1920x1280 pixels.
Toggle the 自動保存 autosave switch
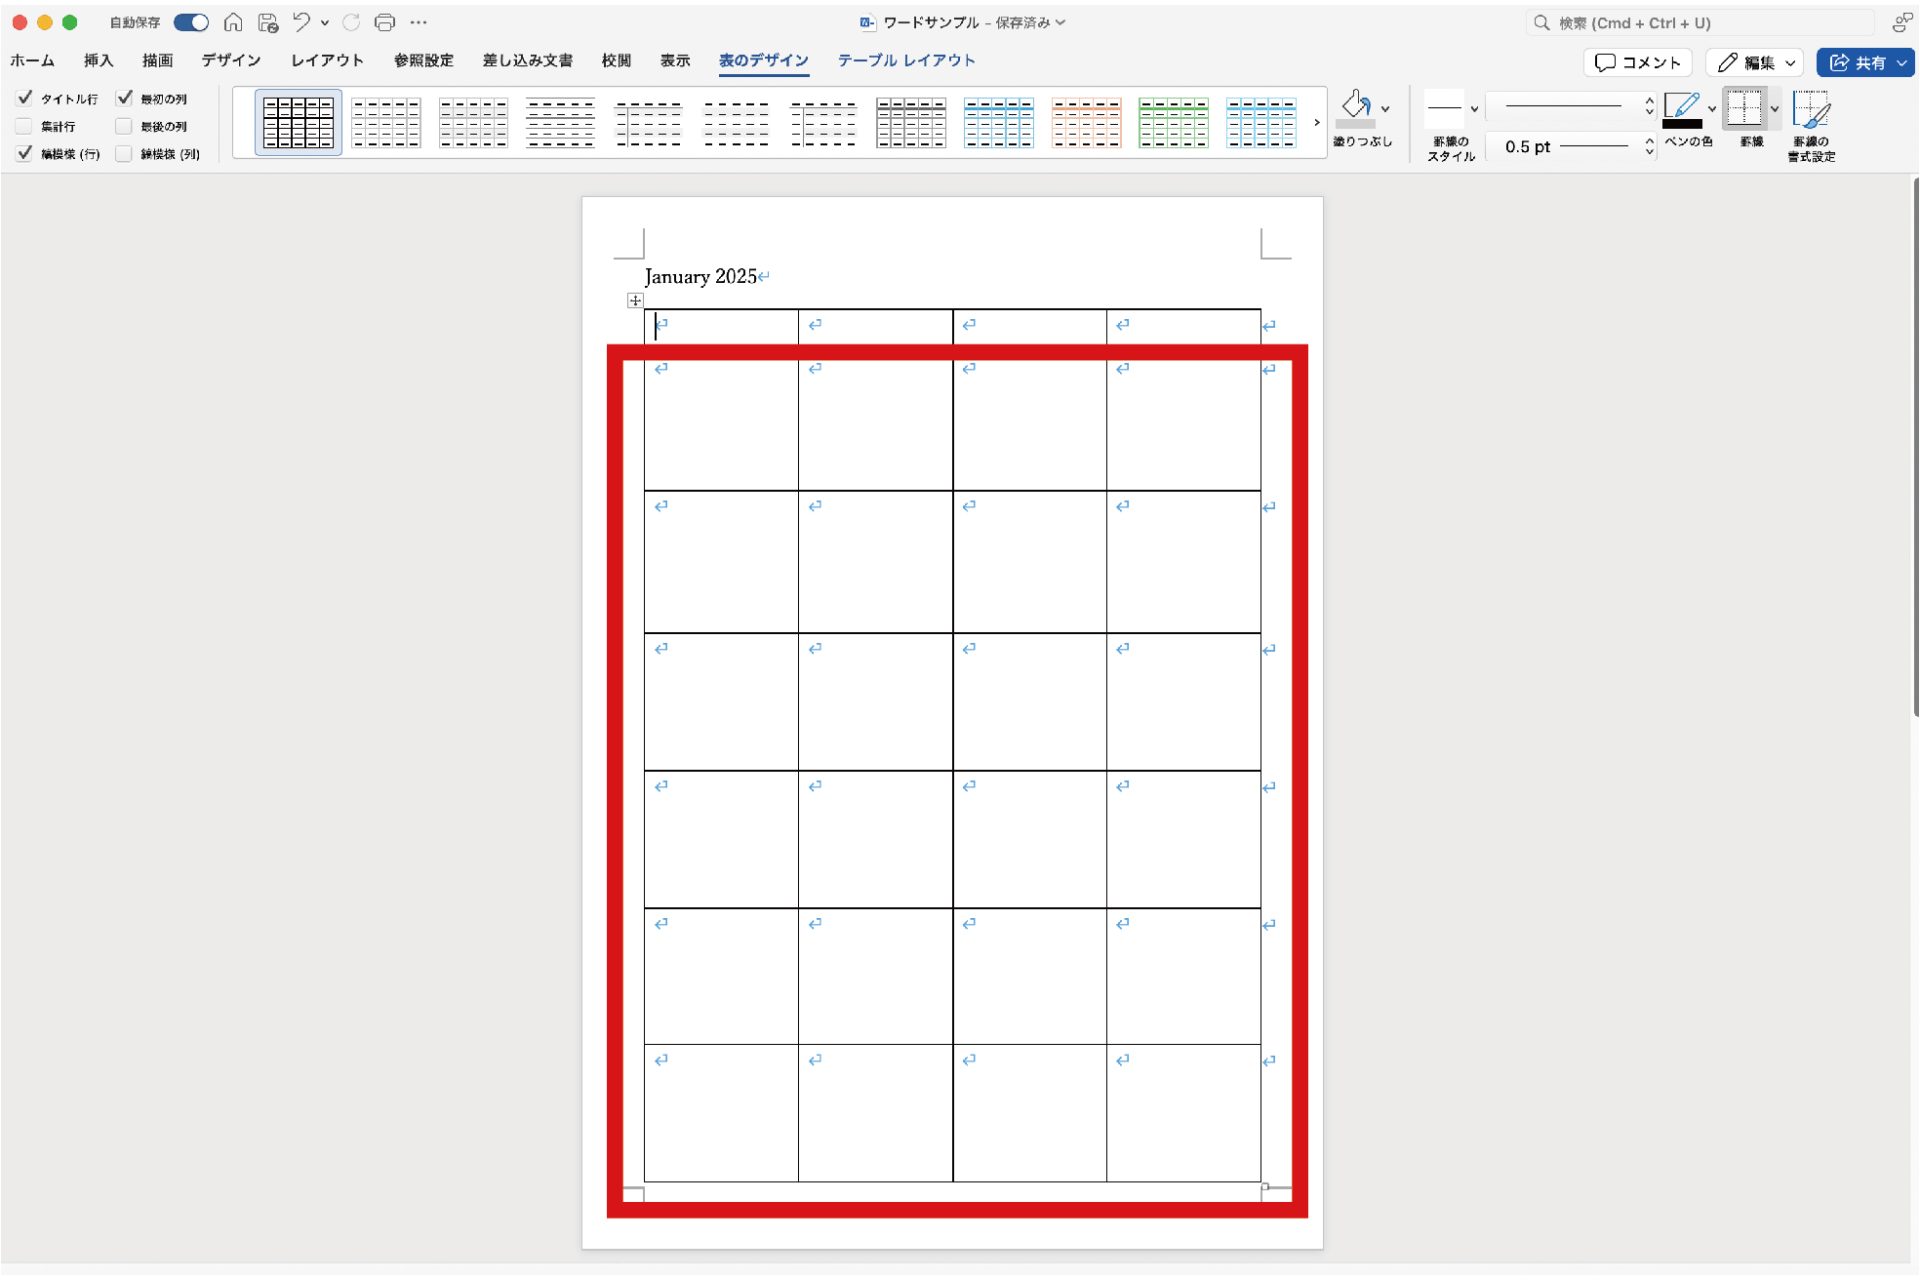191,22
